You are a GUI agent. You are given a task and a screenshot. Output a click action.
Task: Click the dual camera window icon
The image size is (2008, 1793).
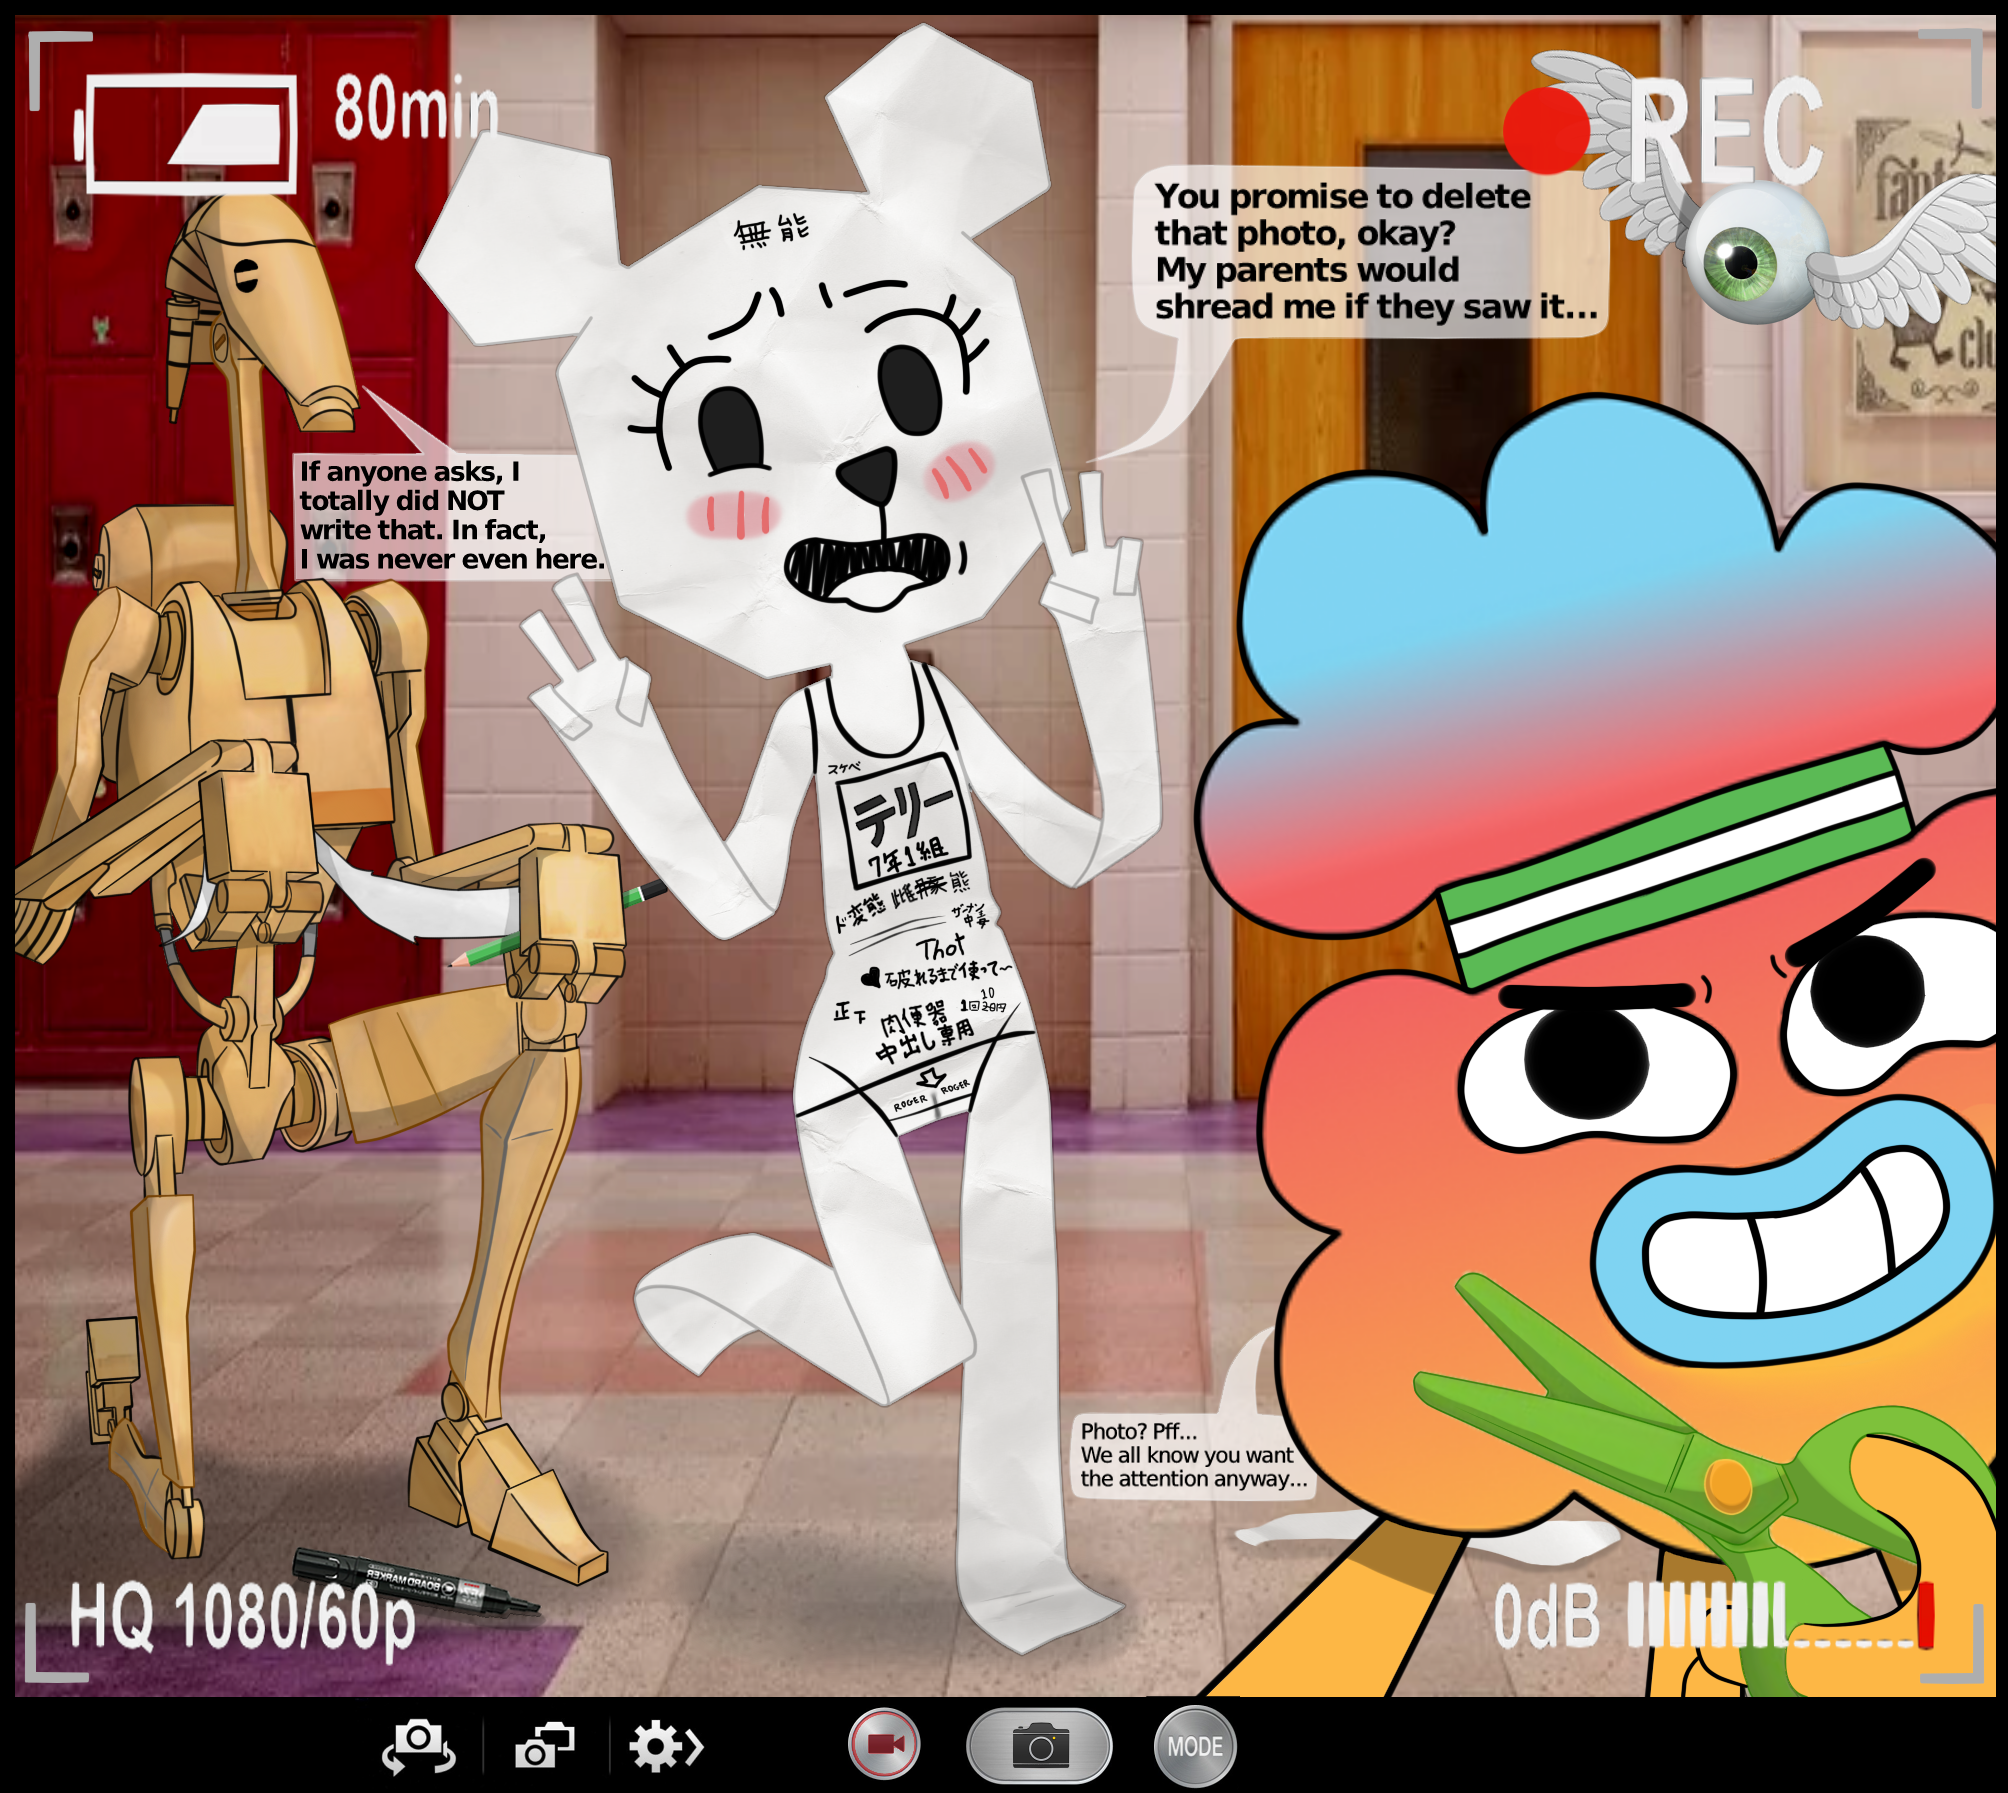(x=544, y=1746)
